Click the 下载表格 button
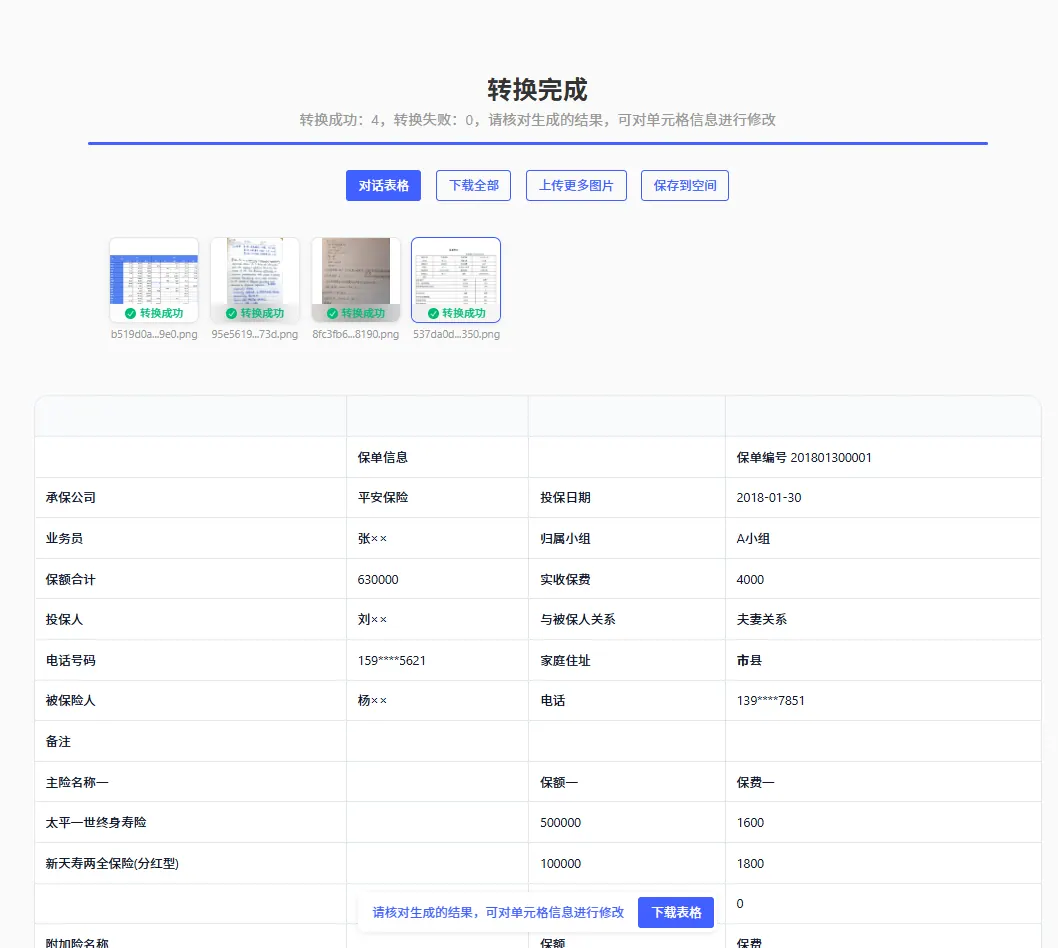Screen dimensions: 1058x948 point(676,912)
